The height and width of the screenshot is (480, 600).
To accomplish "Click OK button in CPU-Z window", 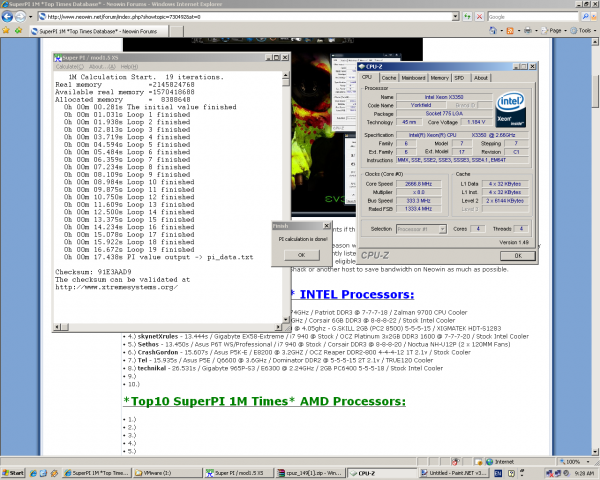I will coord(518,256).
